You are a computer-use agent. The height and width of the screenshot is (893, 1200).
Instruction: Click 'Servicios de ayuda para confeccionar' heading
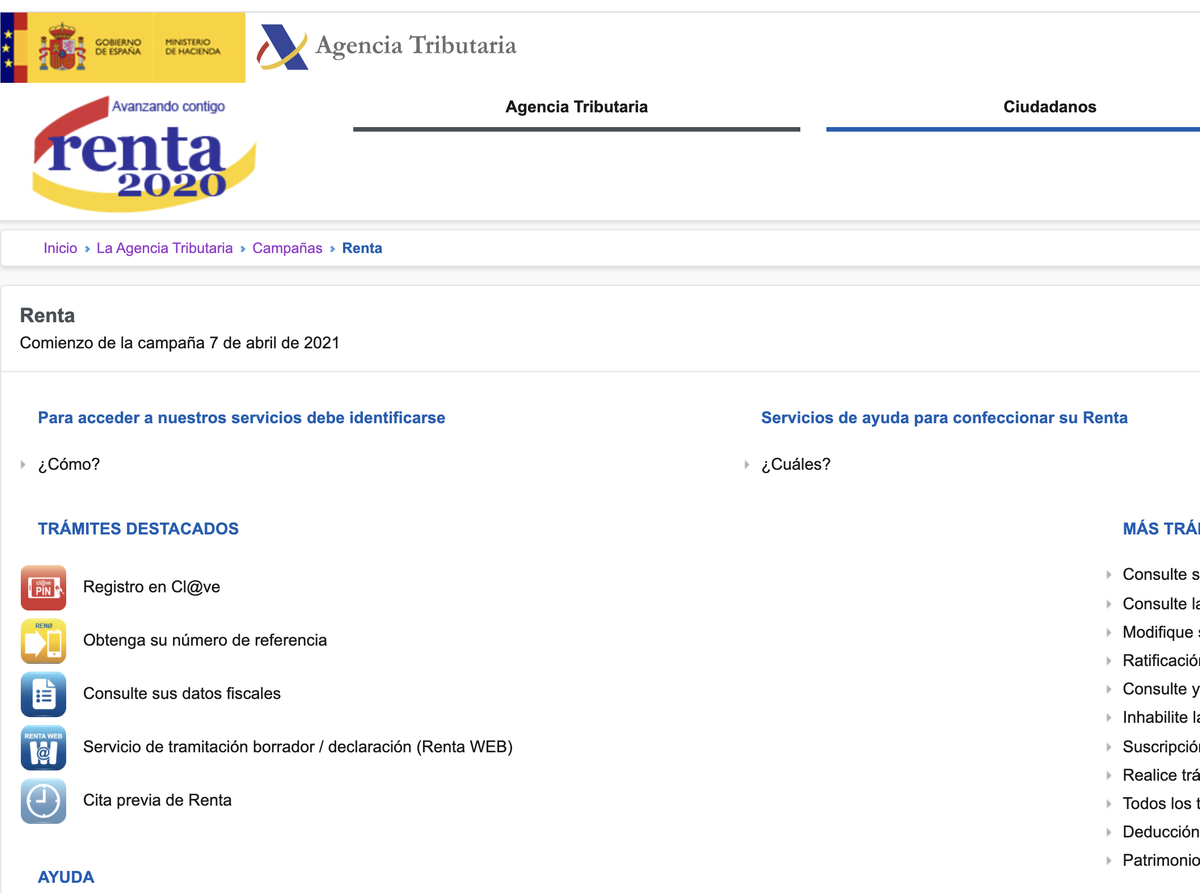[x=944, y=418]
